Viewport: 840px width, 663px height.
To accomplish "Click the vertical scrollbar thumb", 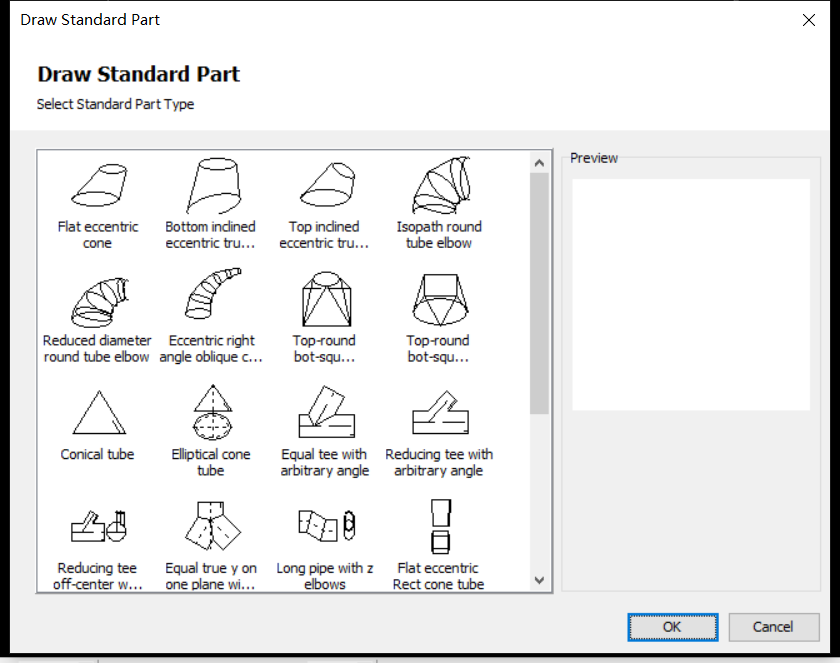I will point(539,293).
